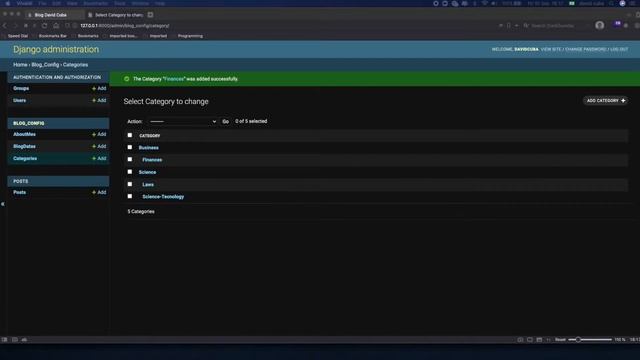Click the browser address bar URL

(124, 26)
